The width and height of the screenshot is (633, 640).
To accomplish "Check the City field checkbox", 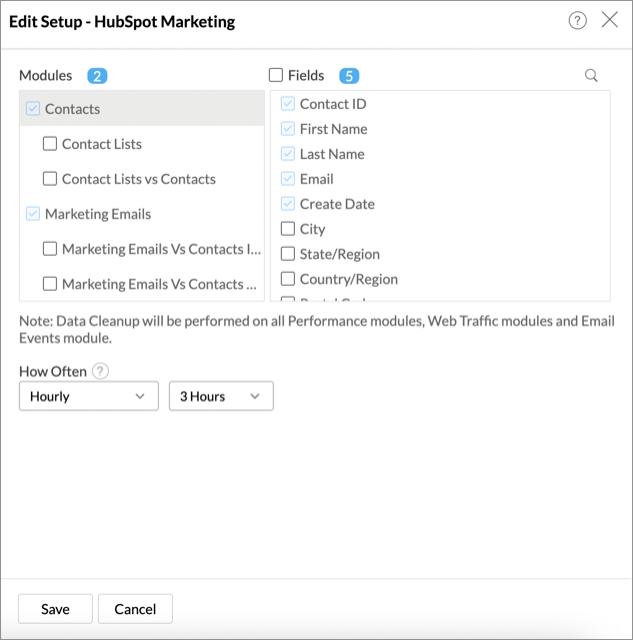I will [x=288, y=229].
